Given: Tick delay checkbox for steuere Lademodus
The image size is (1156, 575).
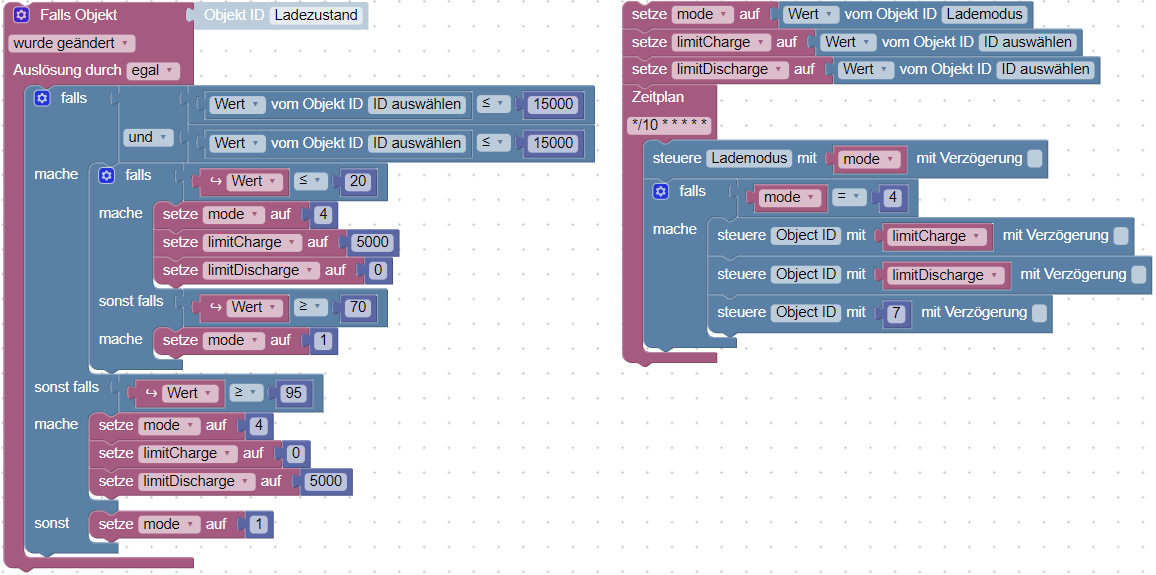Looking at the screenshot, I should pyautogui.click(x=1035, y=158).
